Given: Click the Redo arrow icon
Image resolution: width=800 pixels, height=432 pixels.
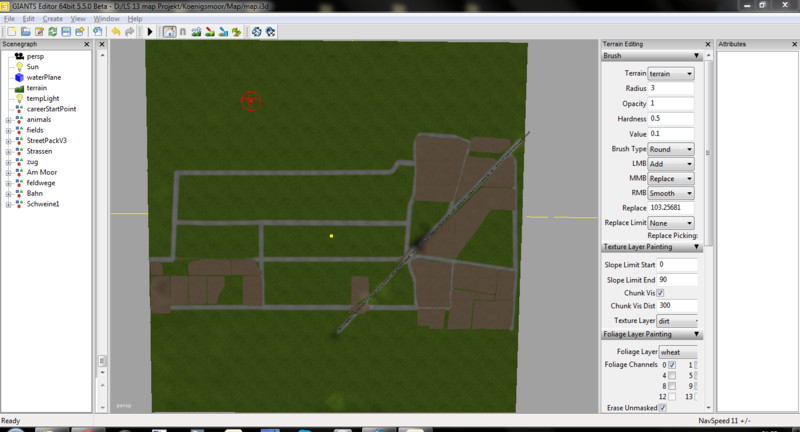Looking at the screenshot, I should [130, 32].
